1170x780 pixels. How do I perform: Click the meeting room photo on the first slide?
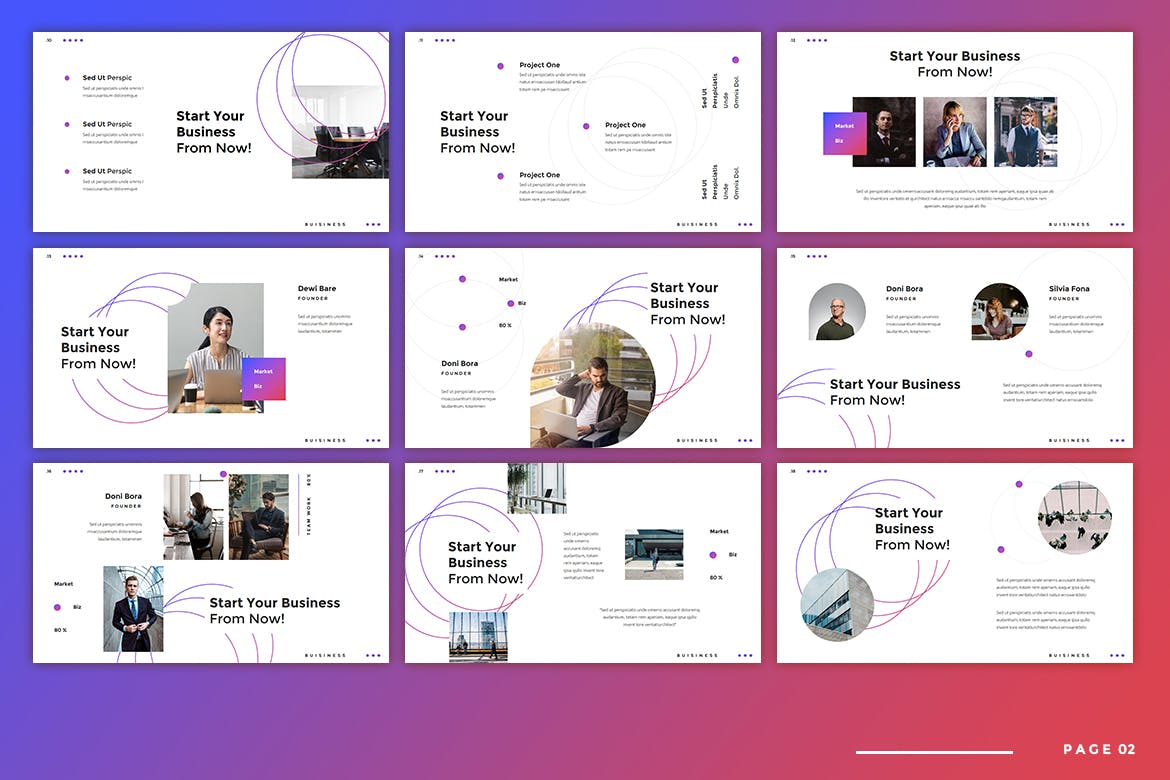click(x=340, y=132)
